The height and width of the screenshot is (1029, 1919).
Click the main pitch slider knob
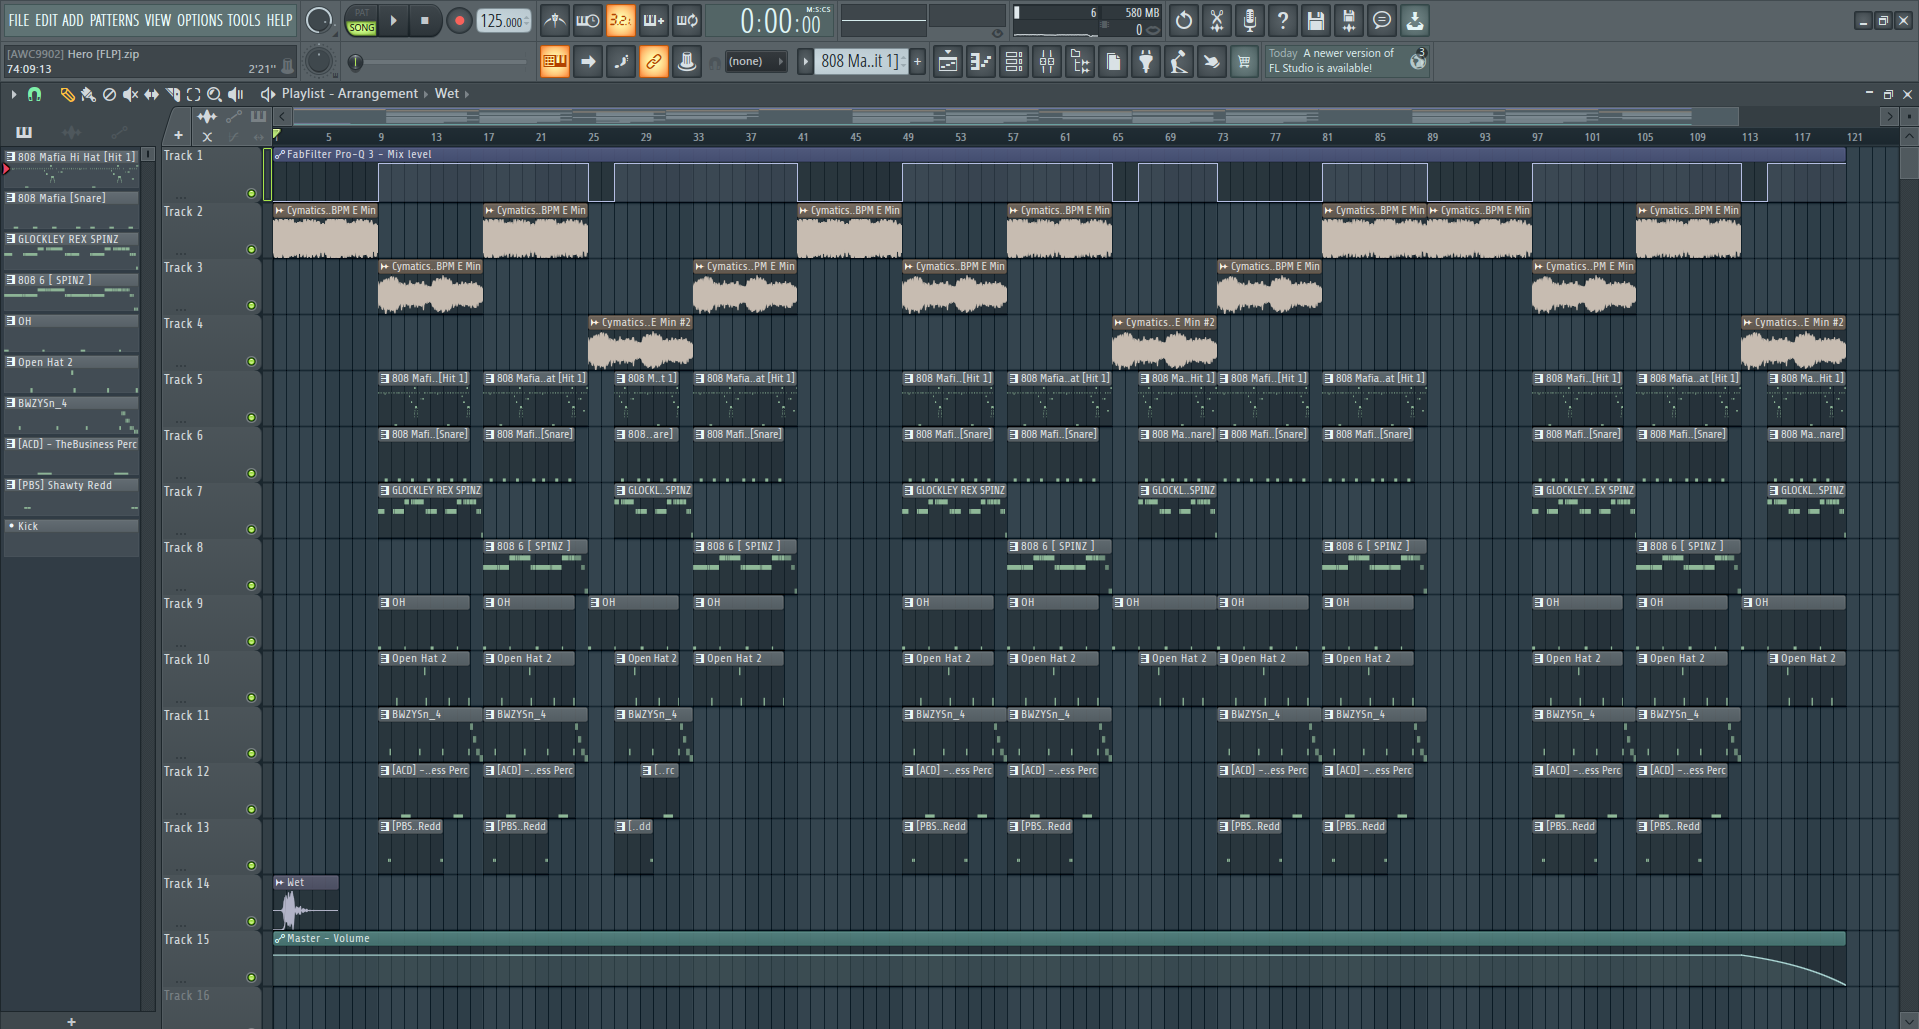355,62
